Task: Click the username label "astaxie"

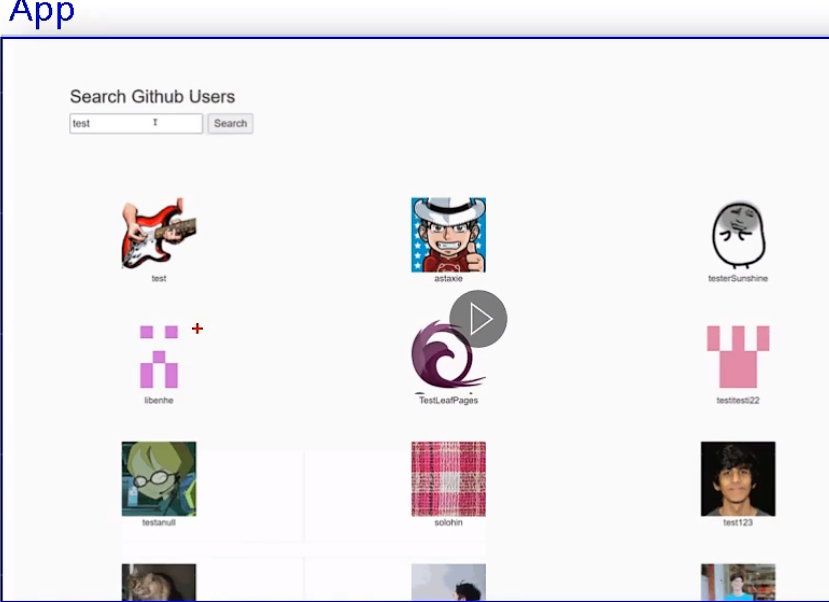Action: 448,279
